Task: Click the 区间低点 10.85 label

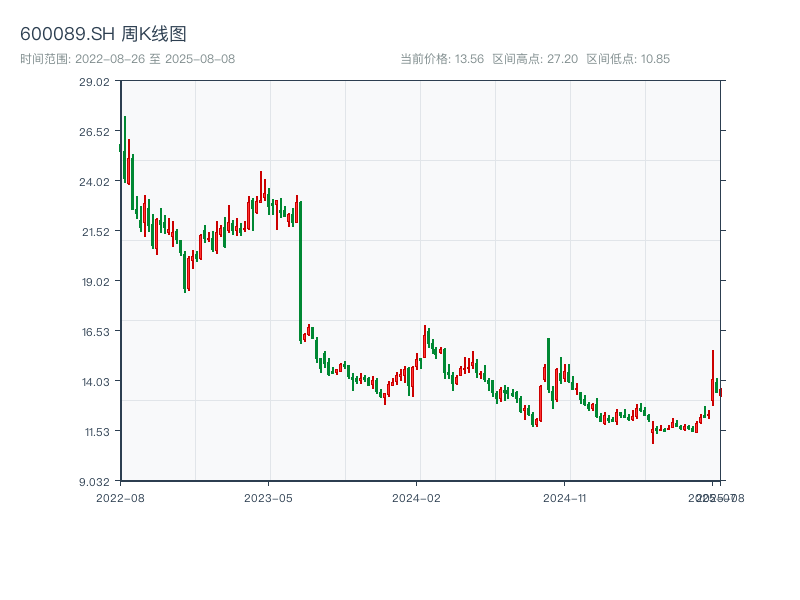Action: [628, 59]
